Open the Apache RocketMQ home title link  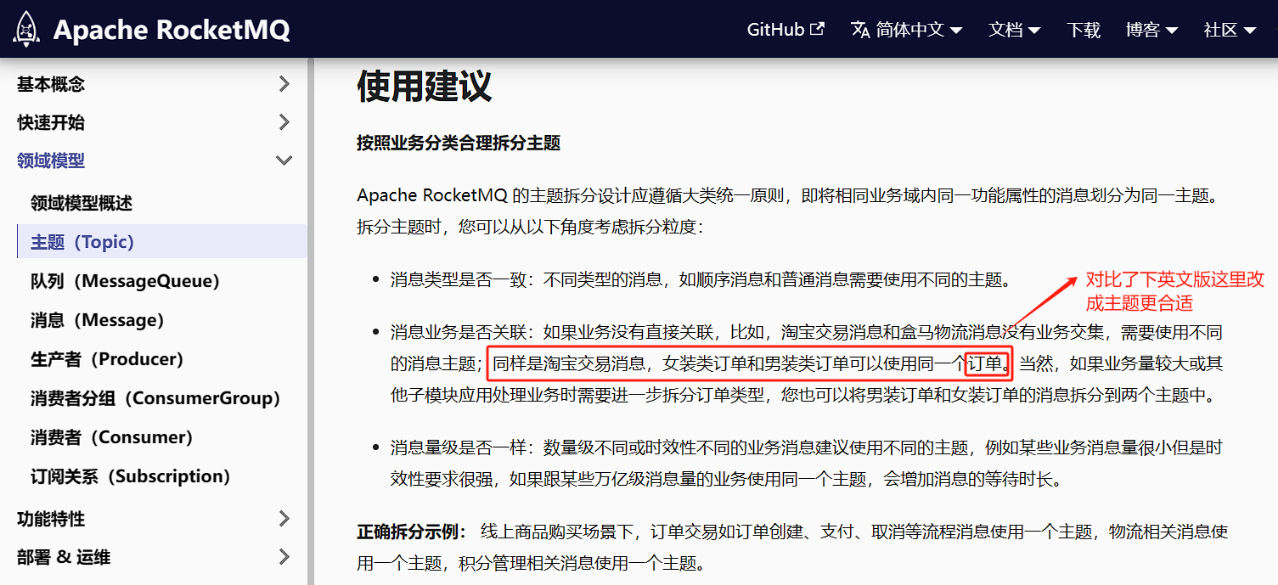171,30
